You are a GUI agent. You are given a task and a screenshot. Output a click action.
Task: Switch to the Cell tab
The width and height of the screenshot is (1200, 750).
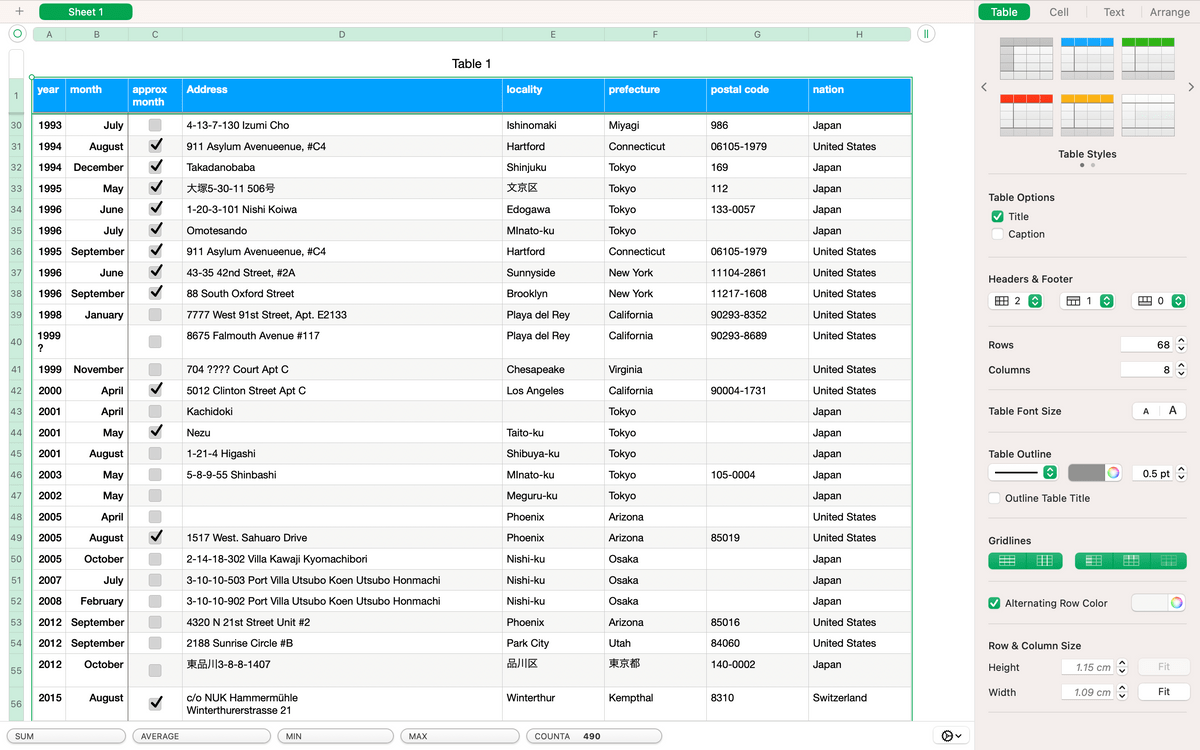coord(1059,12)
